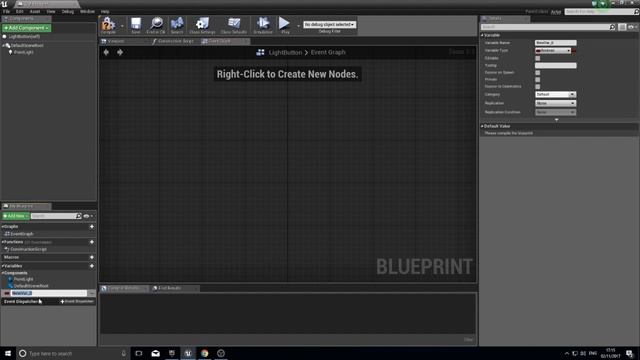Toggle the Expose to Cinematics checkbox
This screenshot has height=360, width=640.
[538, 87]
